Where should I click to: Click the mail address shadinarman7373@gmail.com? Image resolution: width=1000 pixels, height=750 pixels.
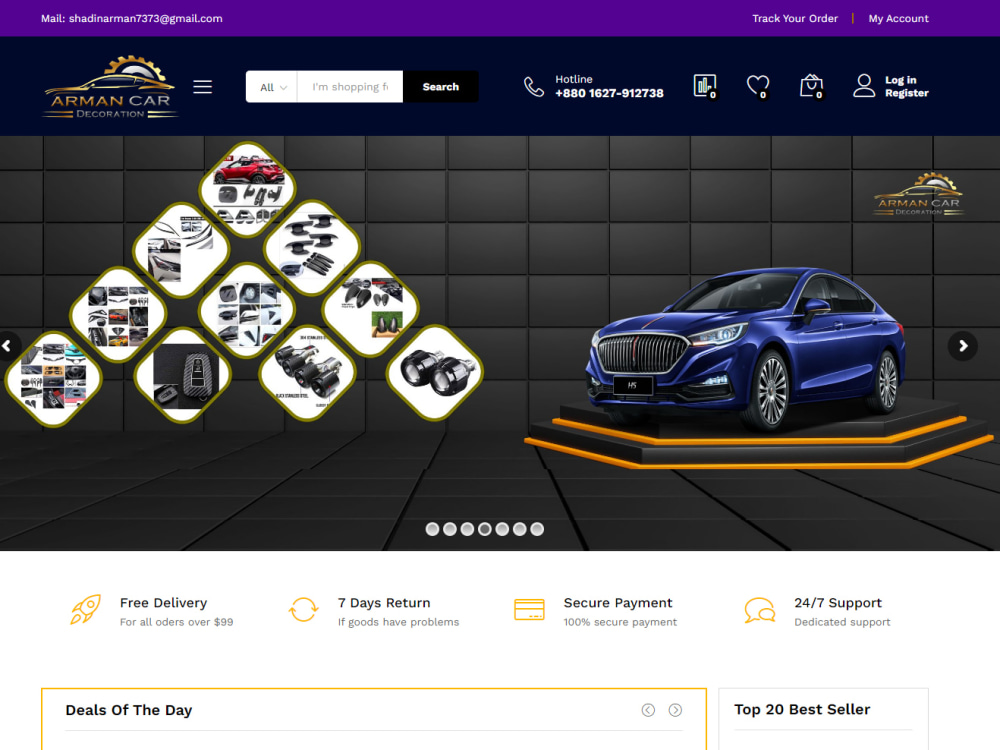coord(145,18)
